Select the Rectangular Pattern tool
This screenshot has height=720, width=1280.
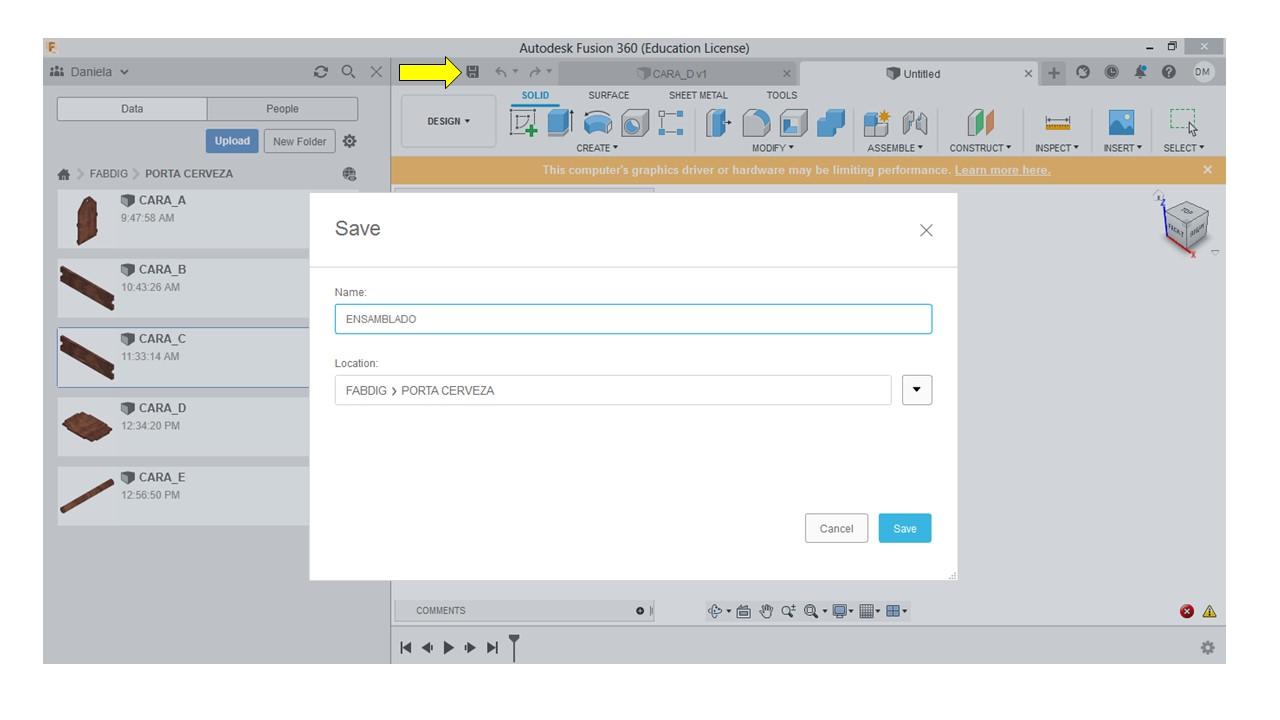click(671, 123)
